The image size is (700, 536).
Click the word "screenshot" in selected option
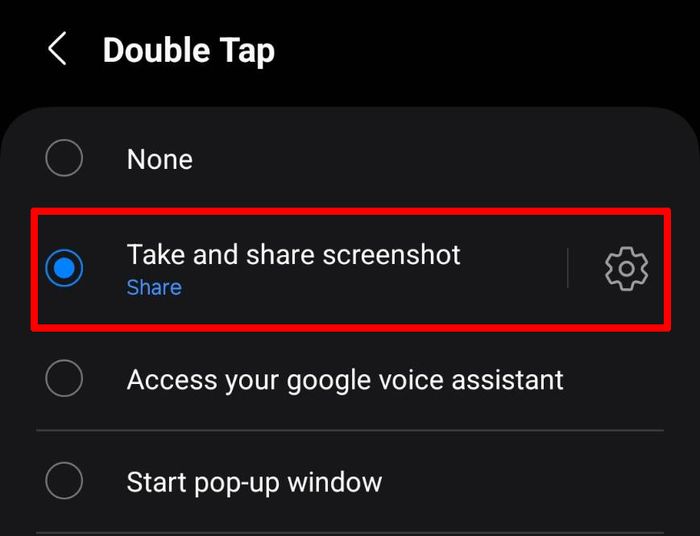pos(392,255)
